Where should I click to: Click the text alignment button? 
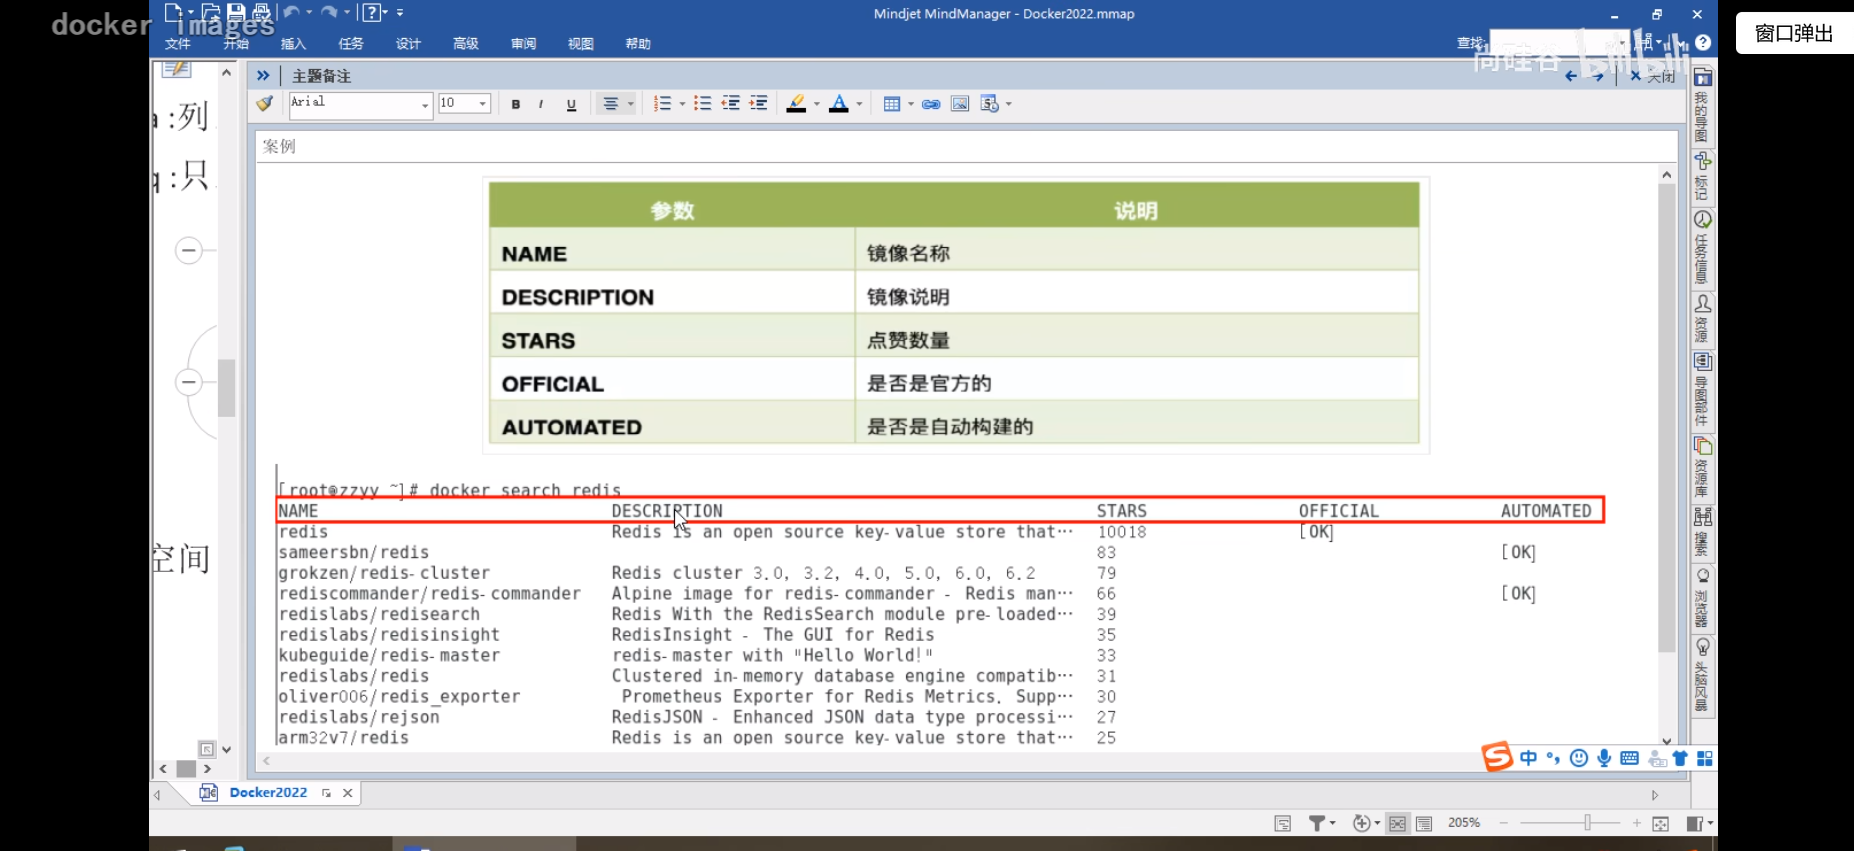pyautogui.click(x=610, y=104)
